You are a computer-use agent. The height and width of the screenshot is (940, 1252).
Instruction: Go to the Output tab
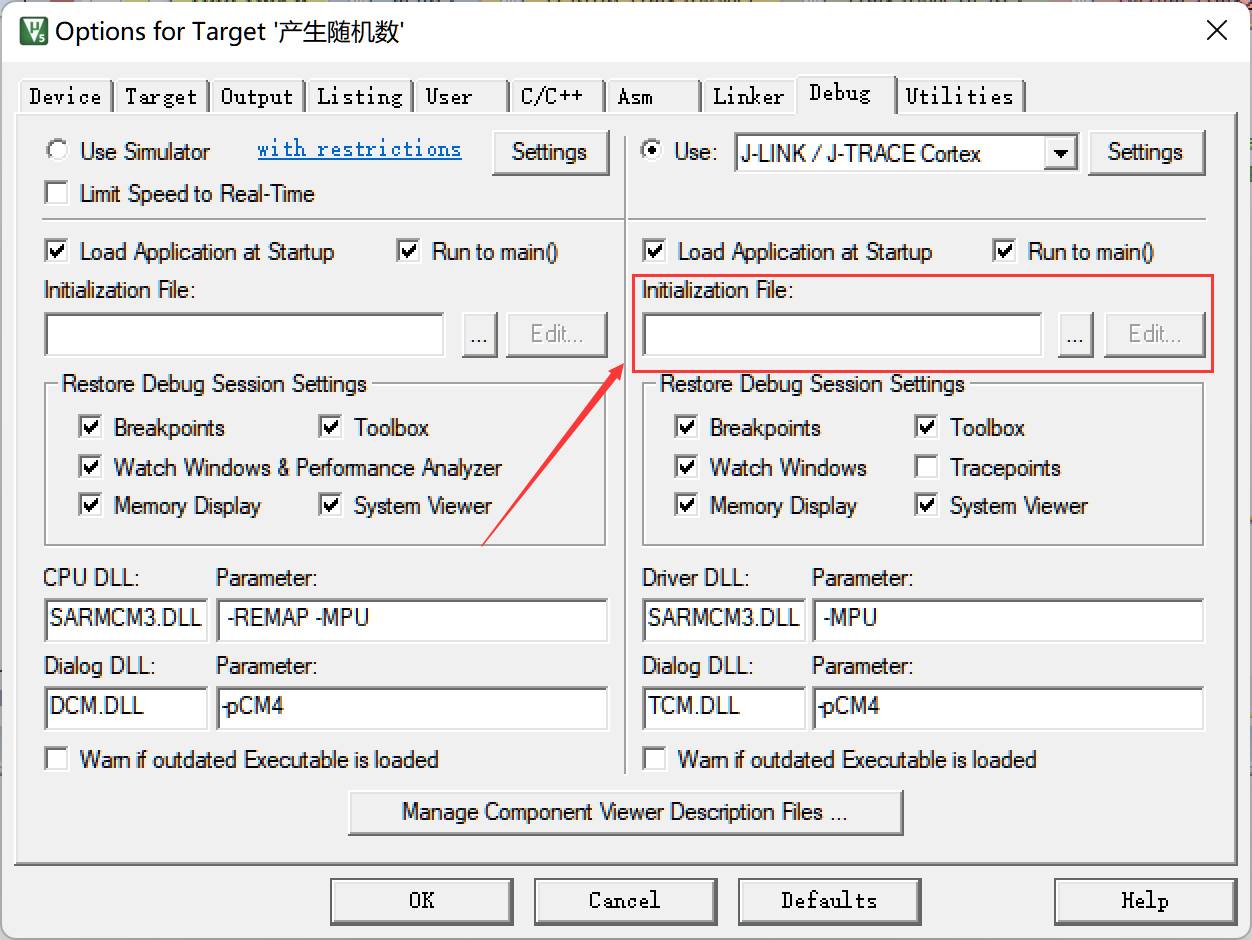coord(257,96)
